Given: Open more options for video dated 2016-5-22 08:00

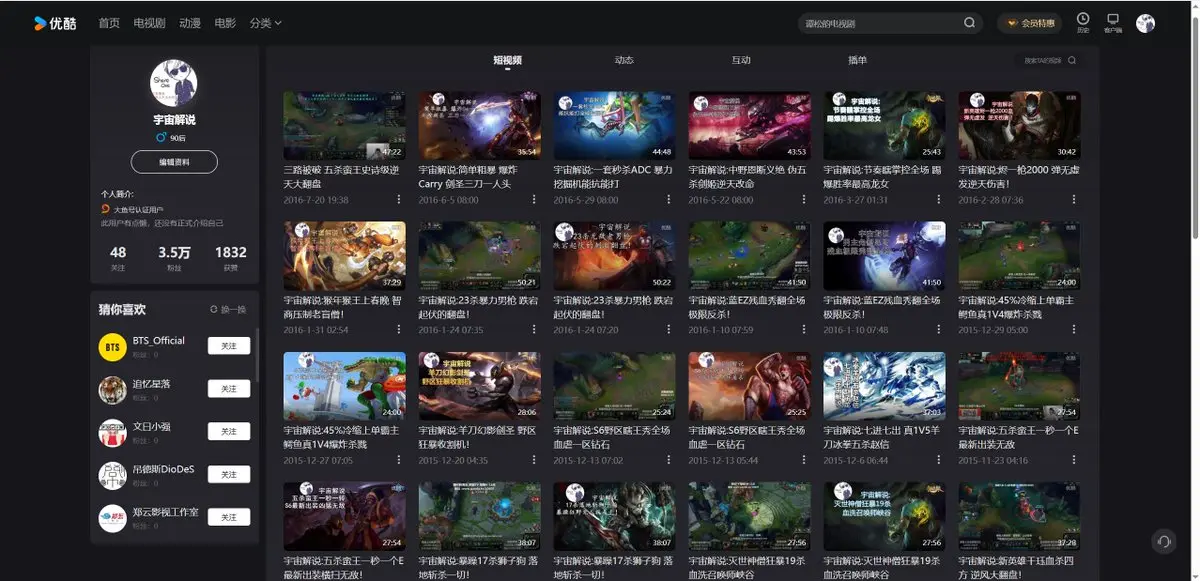Looking at the screenshot, I should click(803, 199).
